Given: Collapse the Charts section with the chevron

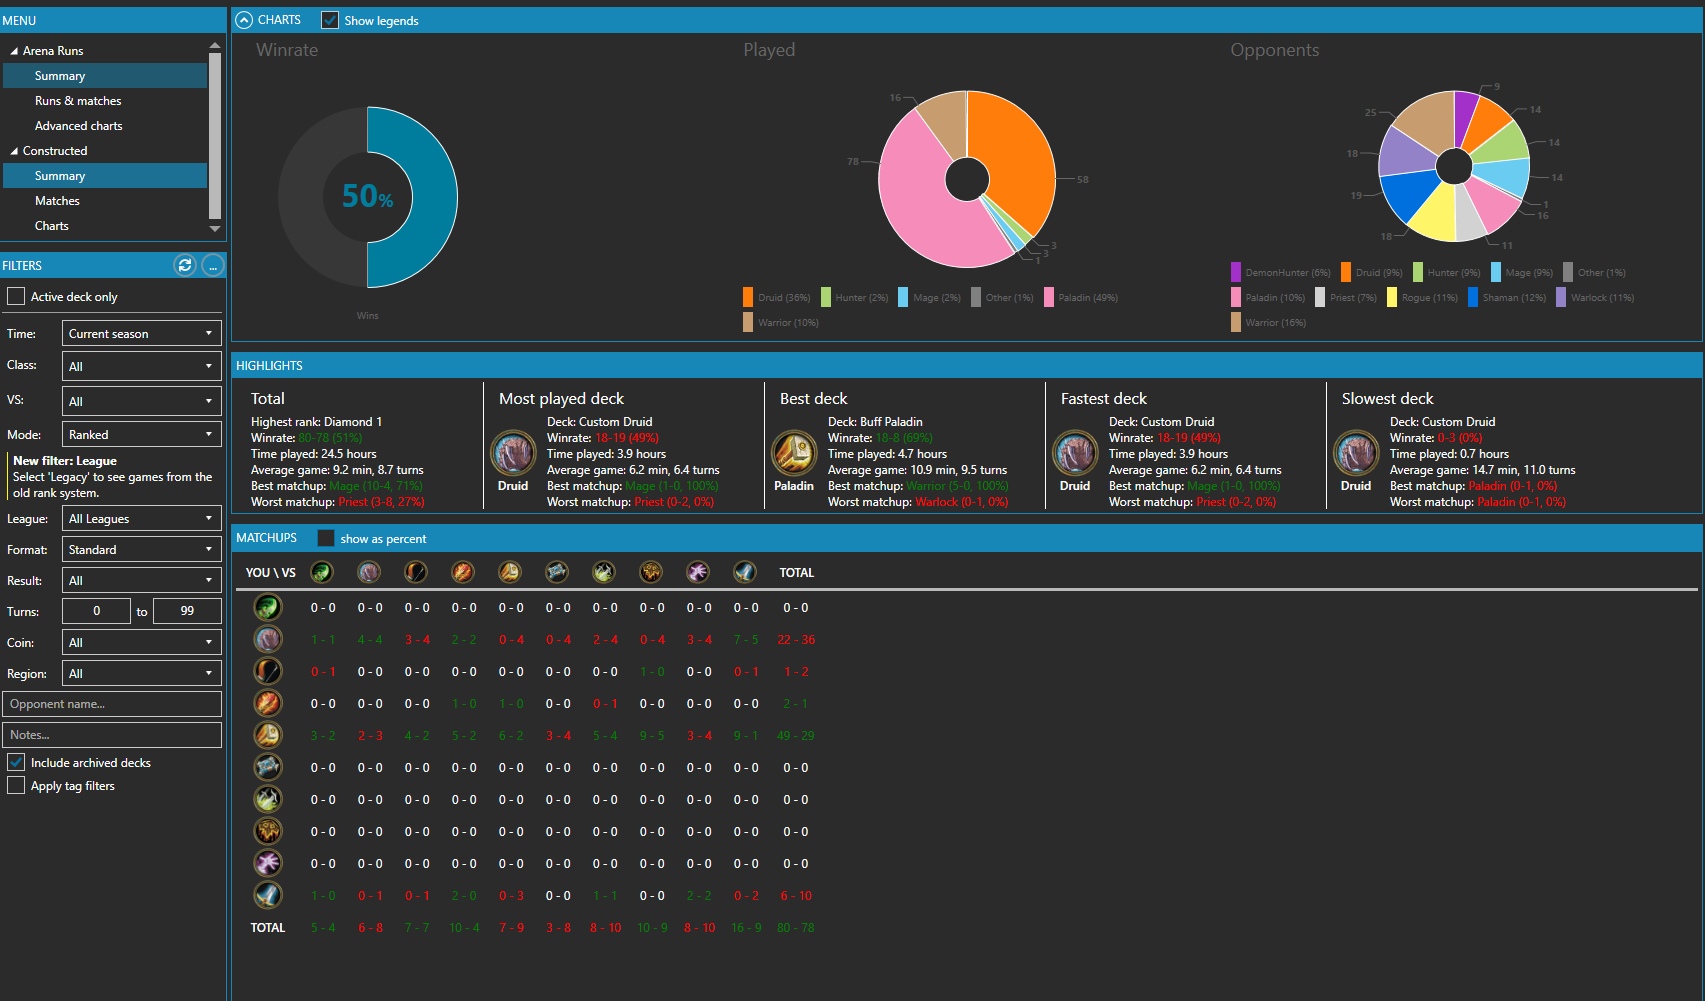Looking at the screenshot, I should [x=244, y=19].
